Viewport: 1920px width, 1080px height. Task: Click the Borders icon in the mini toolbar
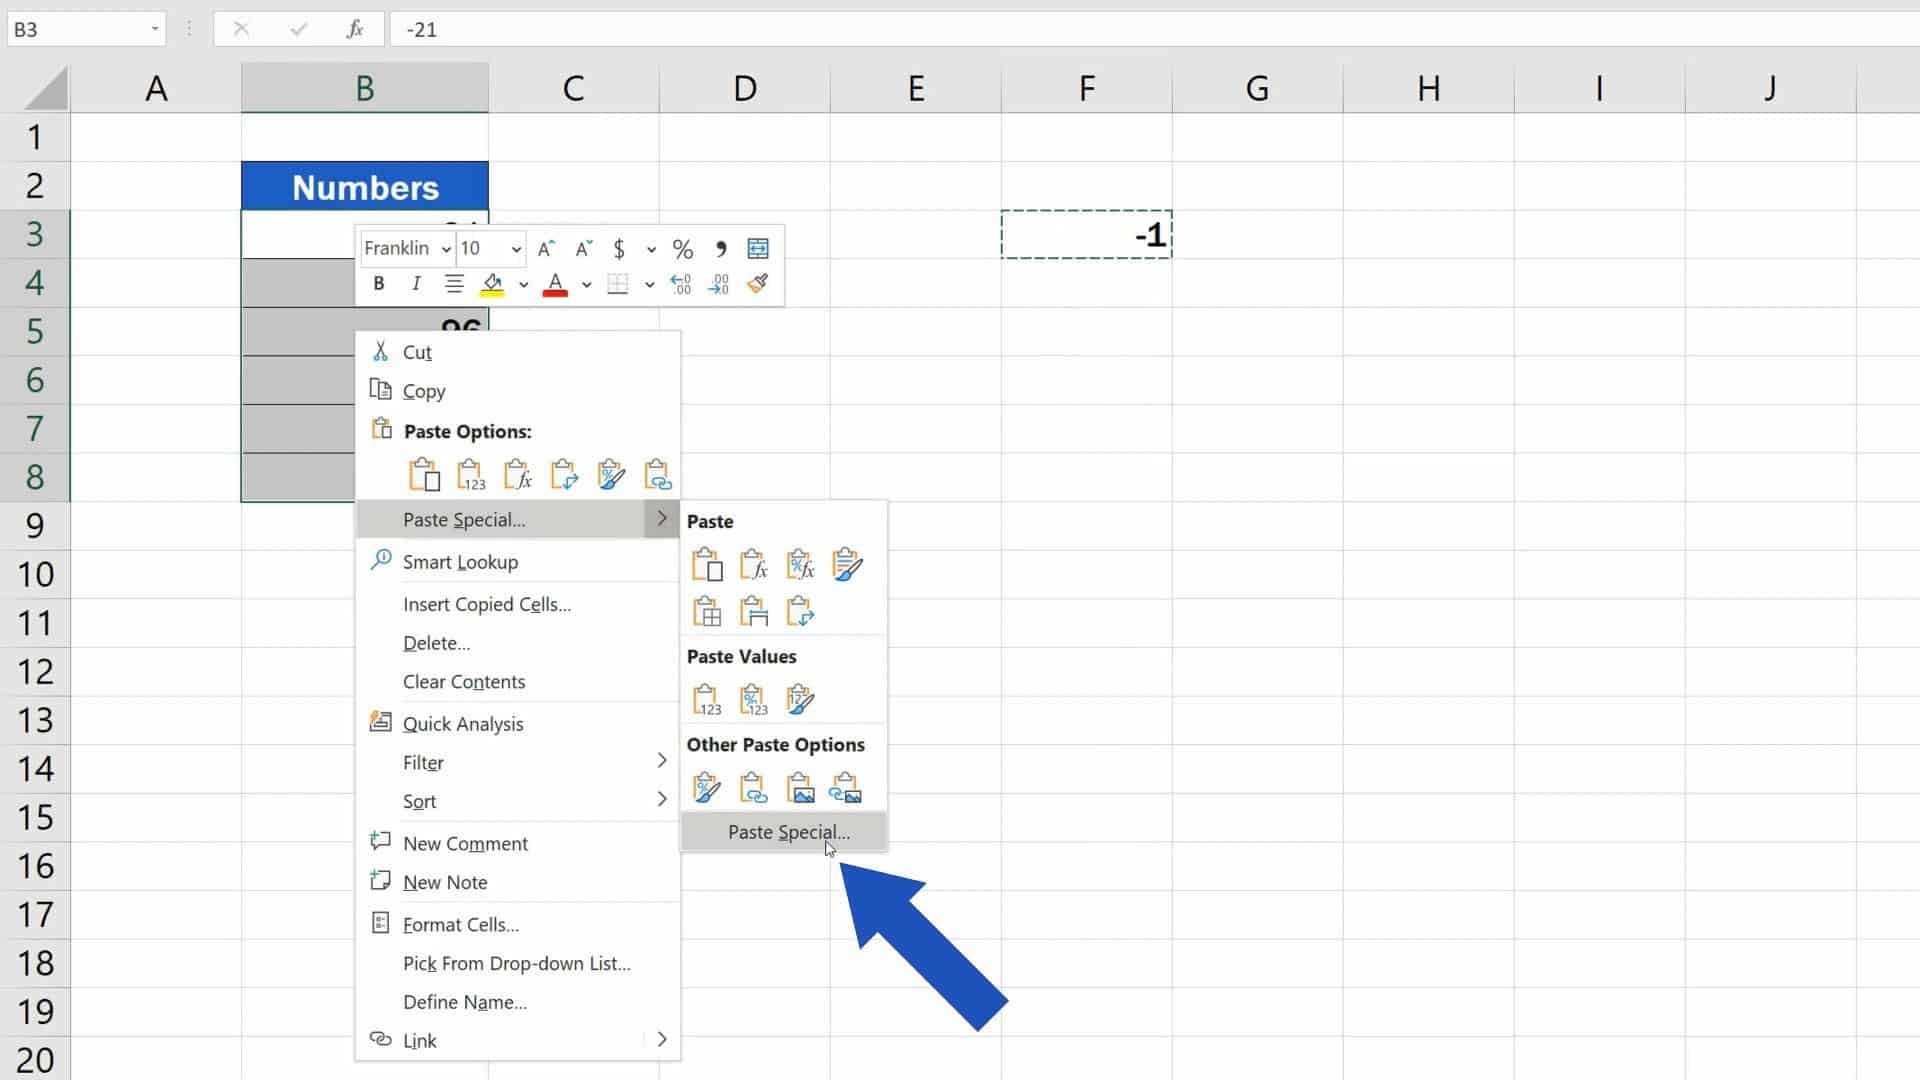tap(618, 284)
